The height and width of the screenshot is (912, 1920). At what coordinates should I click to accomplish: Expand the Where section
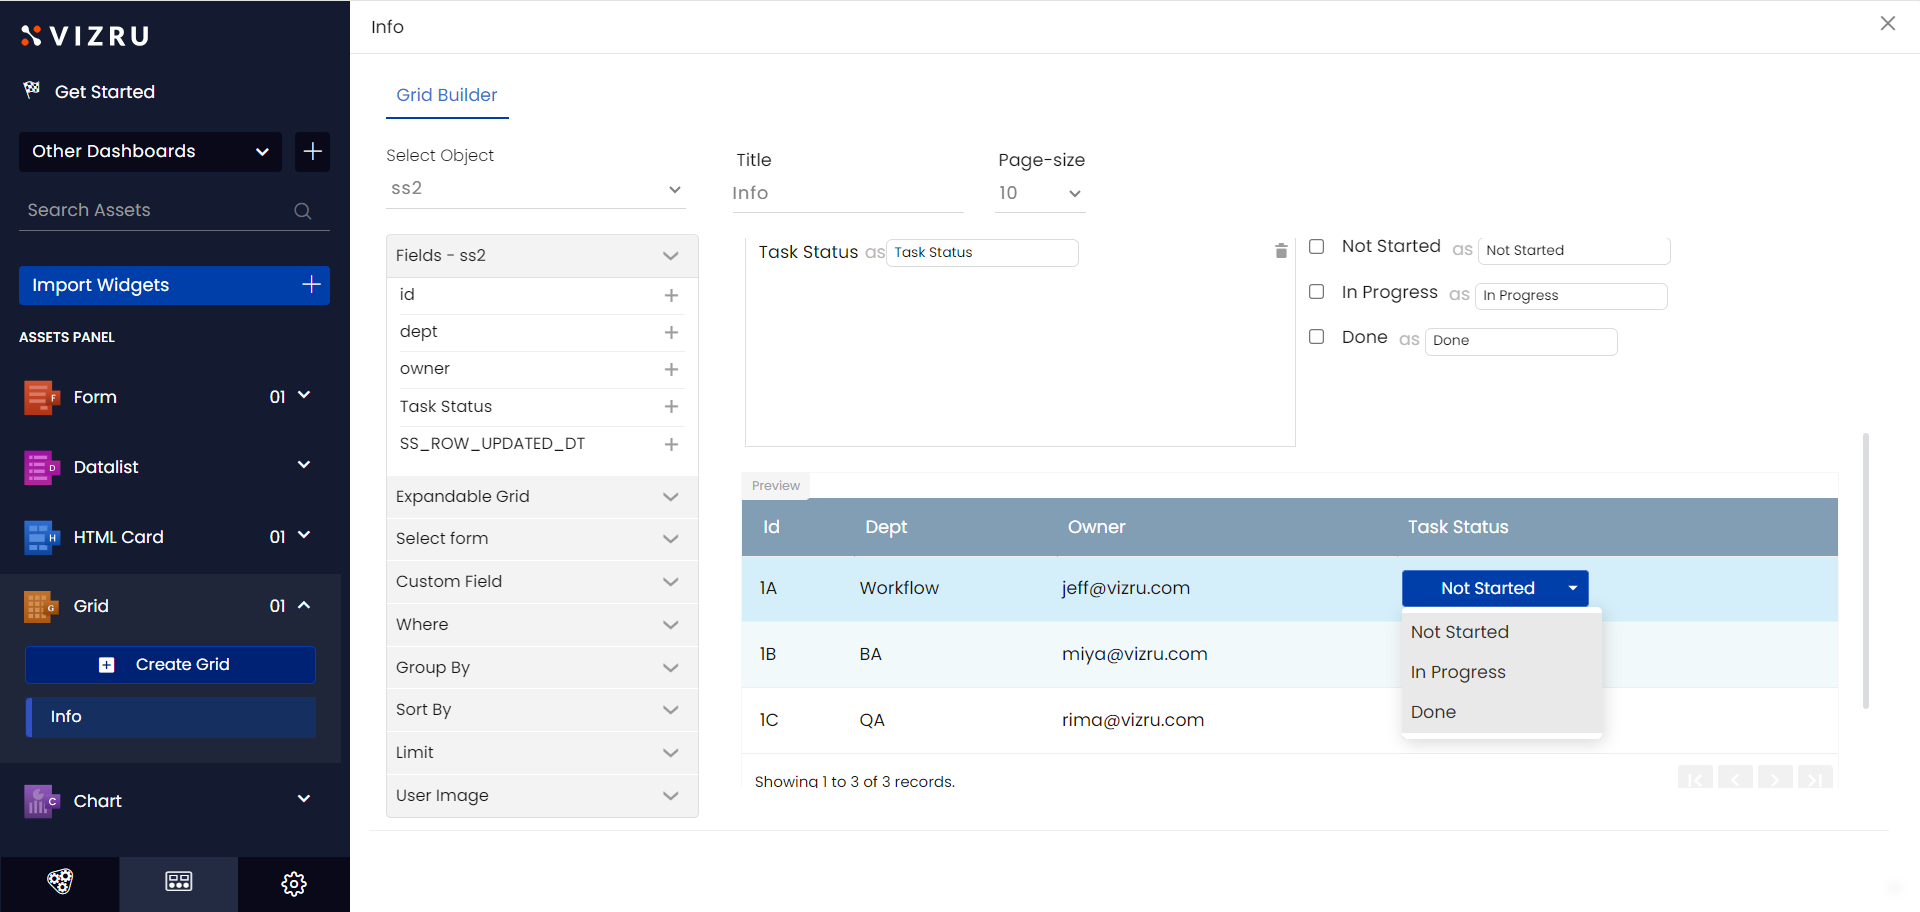541,625
